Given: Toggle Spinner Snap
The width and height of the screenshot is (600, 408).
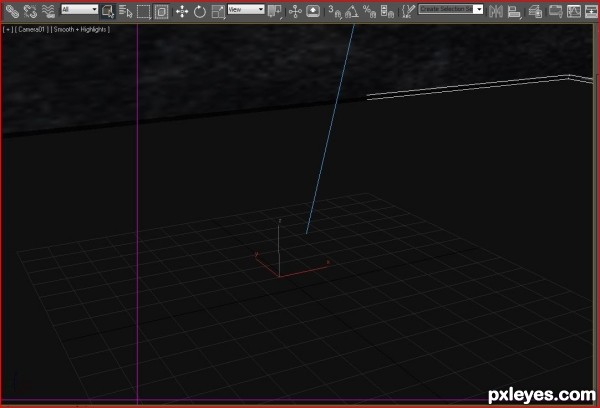Looking at the screenshot, I should pos(387,11).
